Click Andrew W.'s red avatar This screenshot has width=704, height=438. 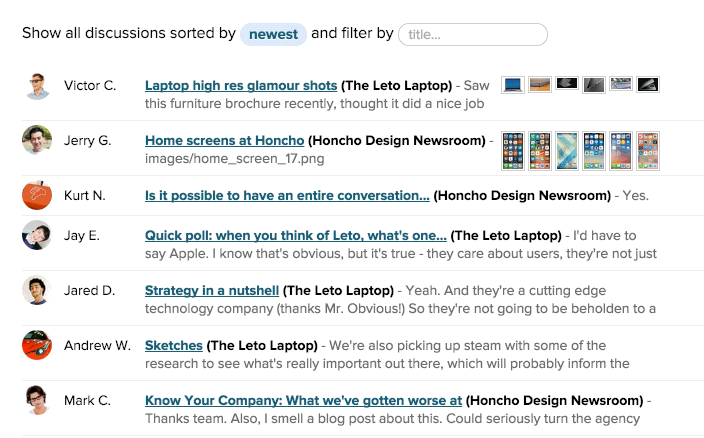tap(37, 346)
